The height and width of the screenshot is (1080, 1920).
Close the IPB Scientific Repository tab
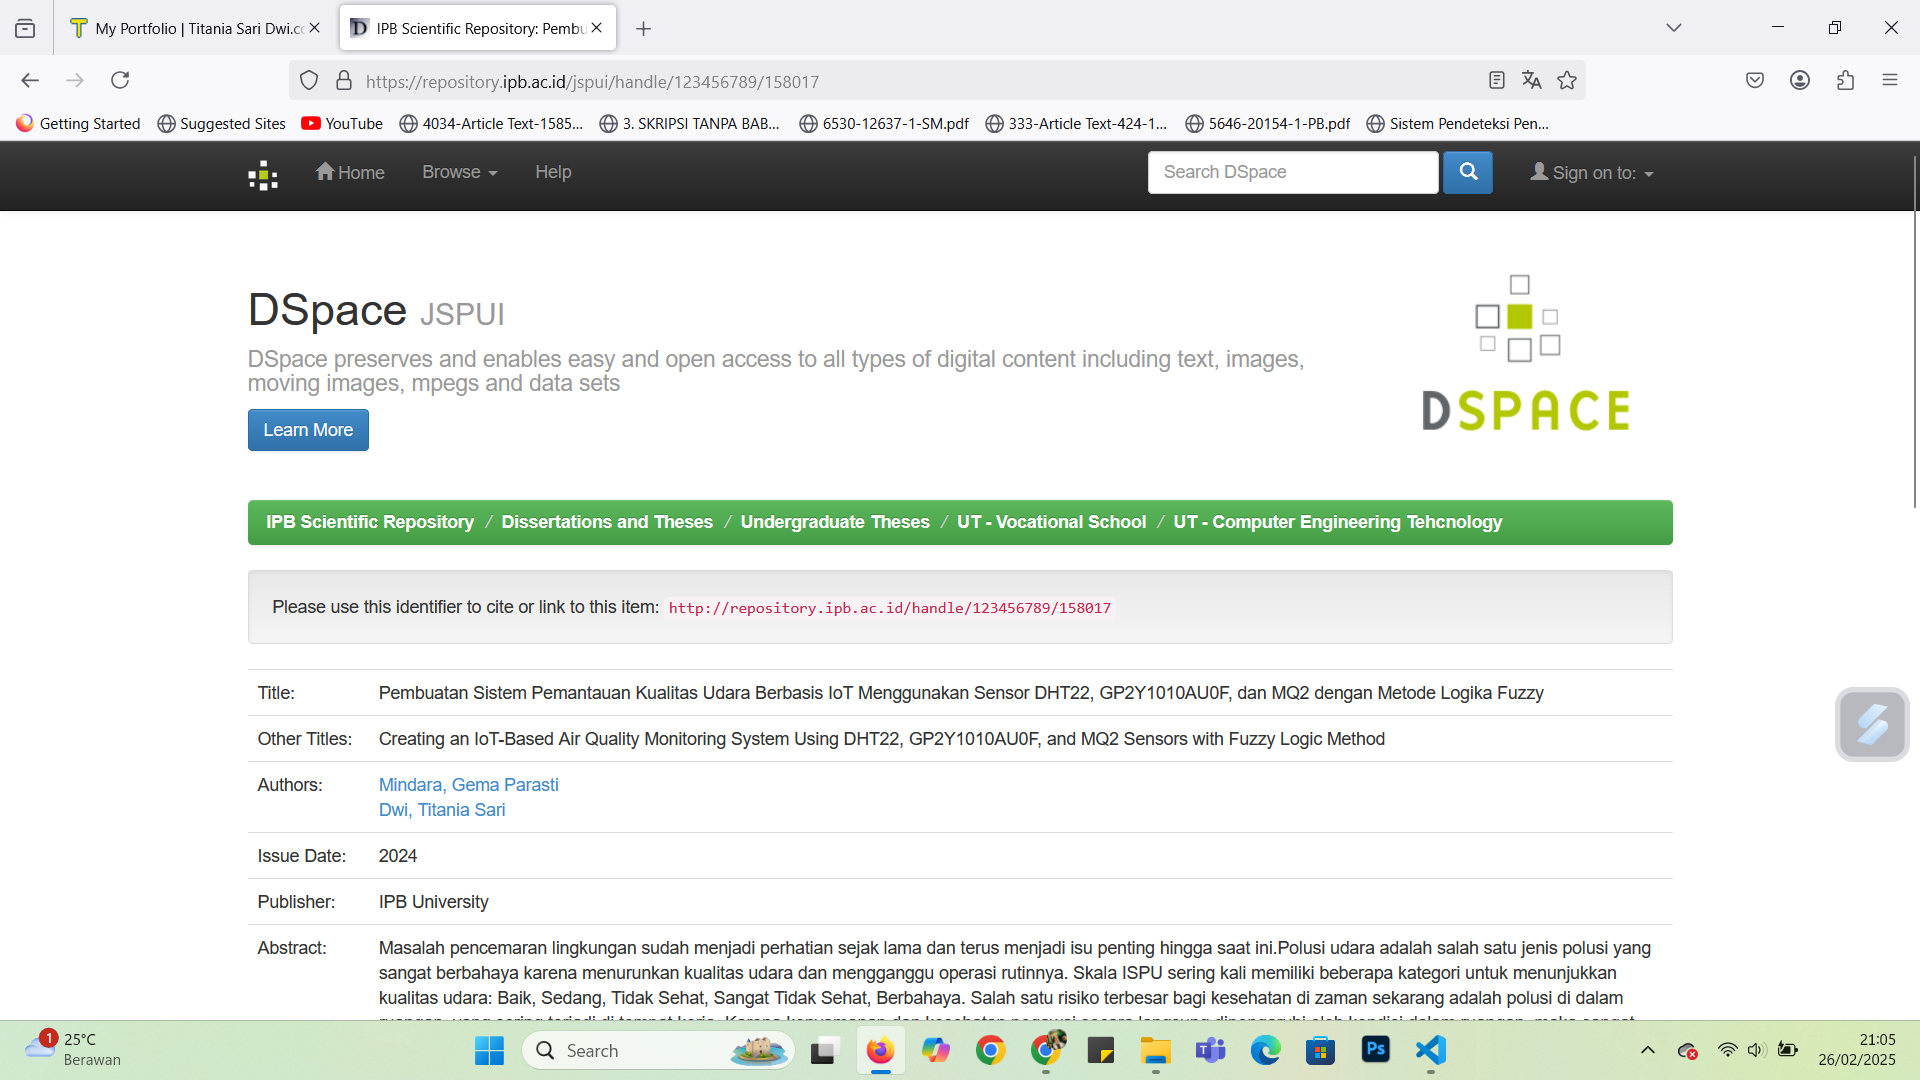597,28
